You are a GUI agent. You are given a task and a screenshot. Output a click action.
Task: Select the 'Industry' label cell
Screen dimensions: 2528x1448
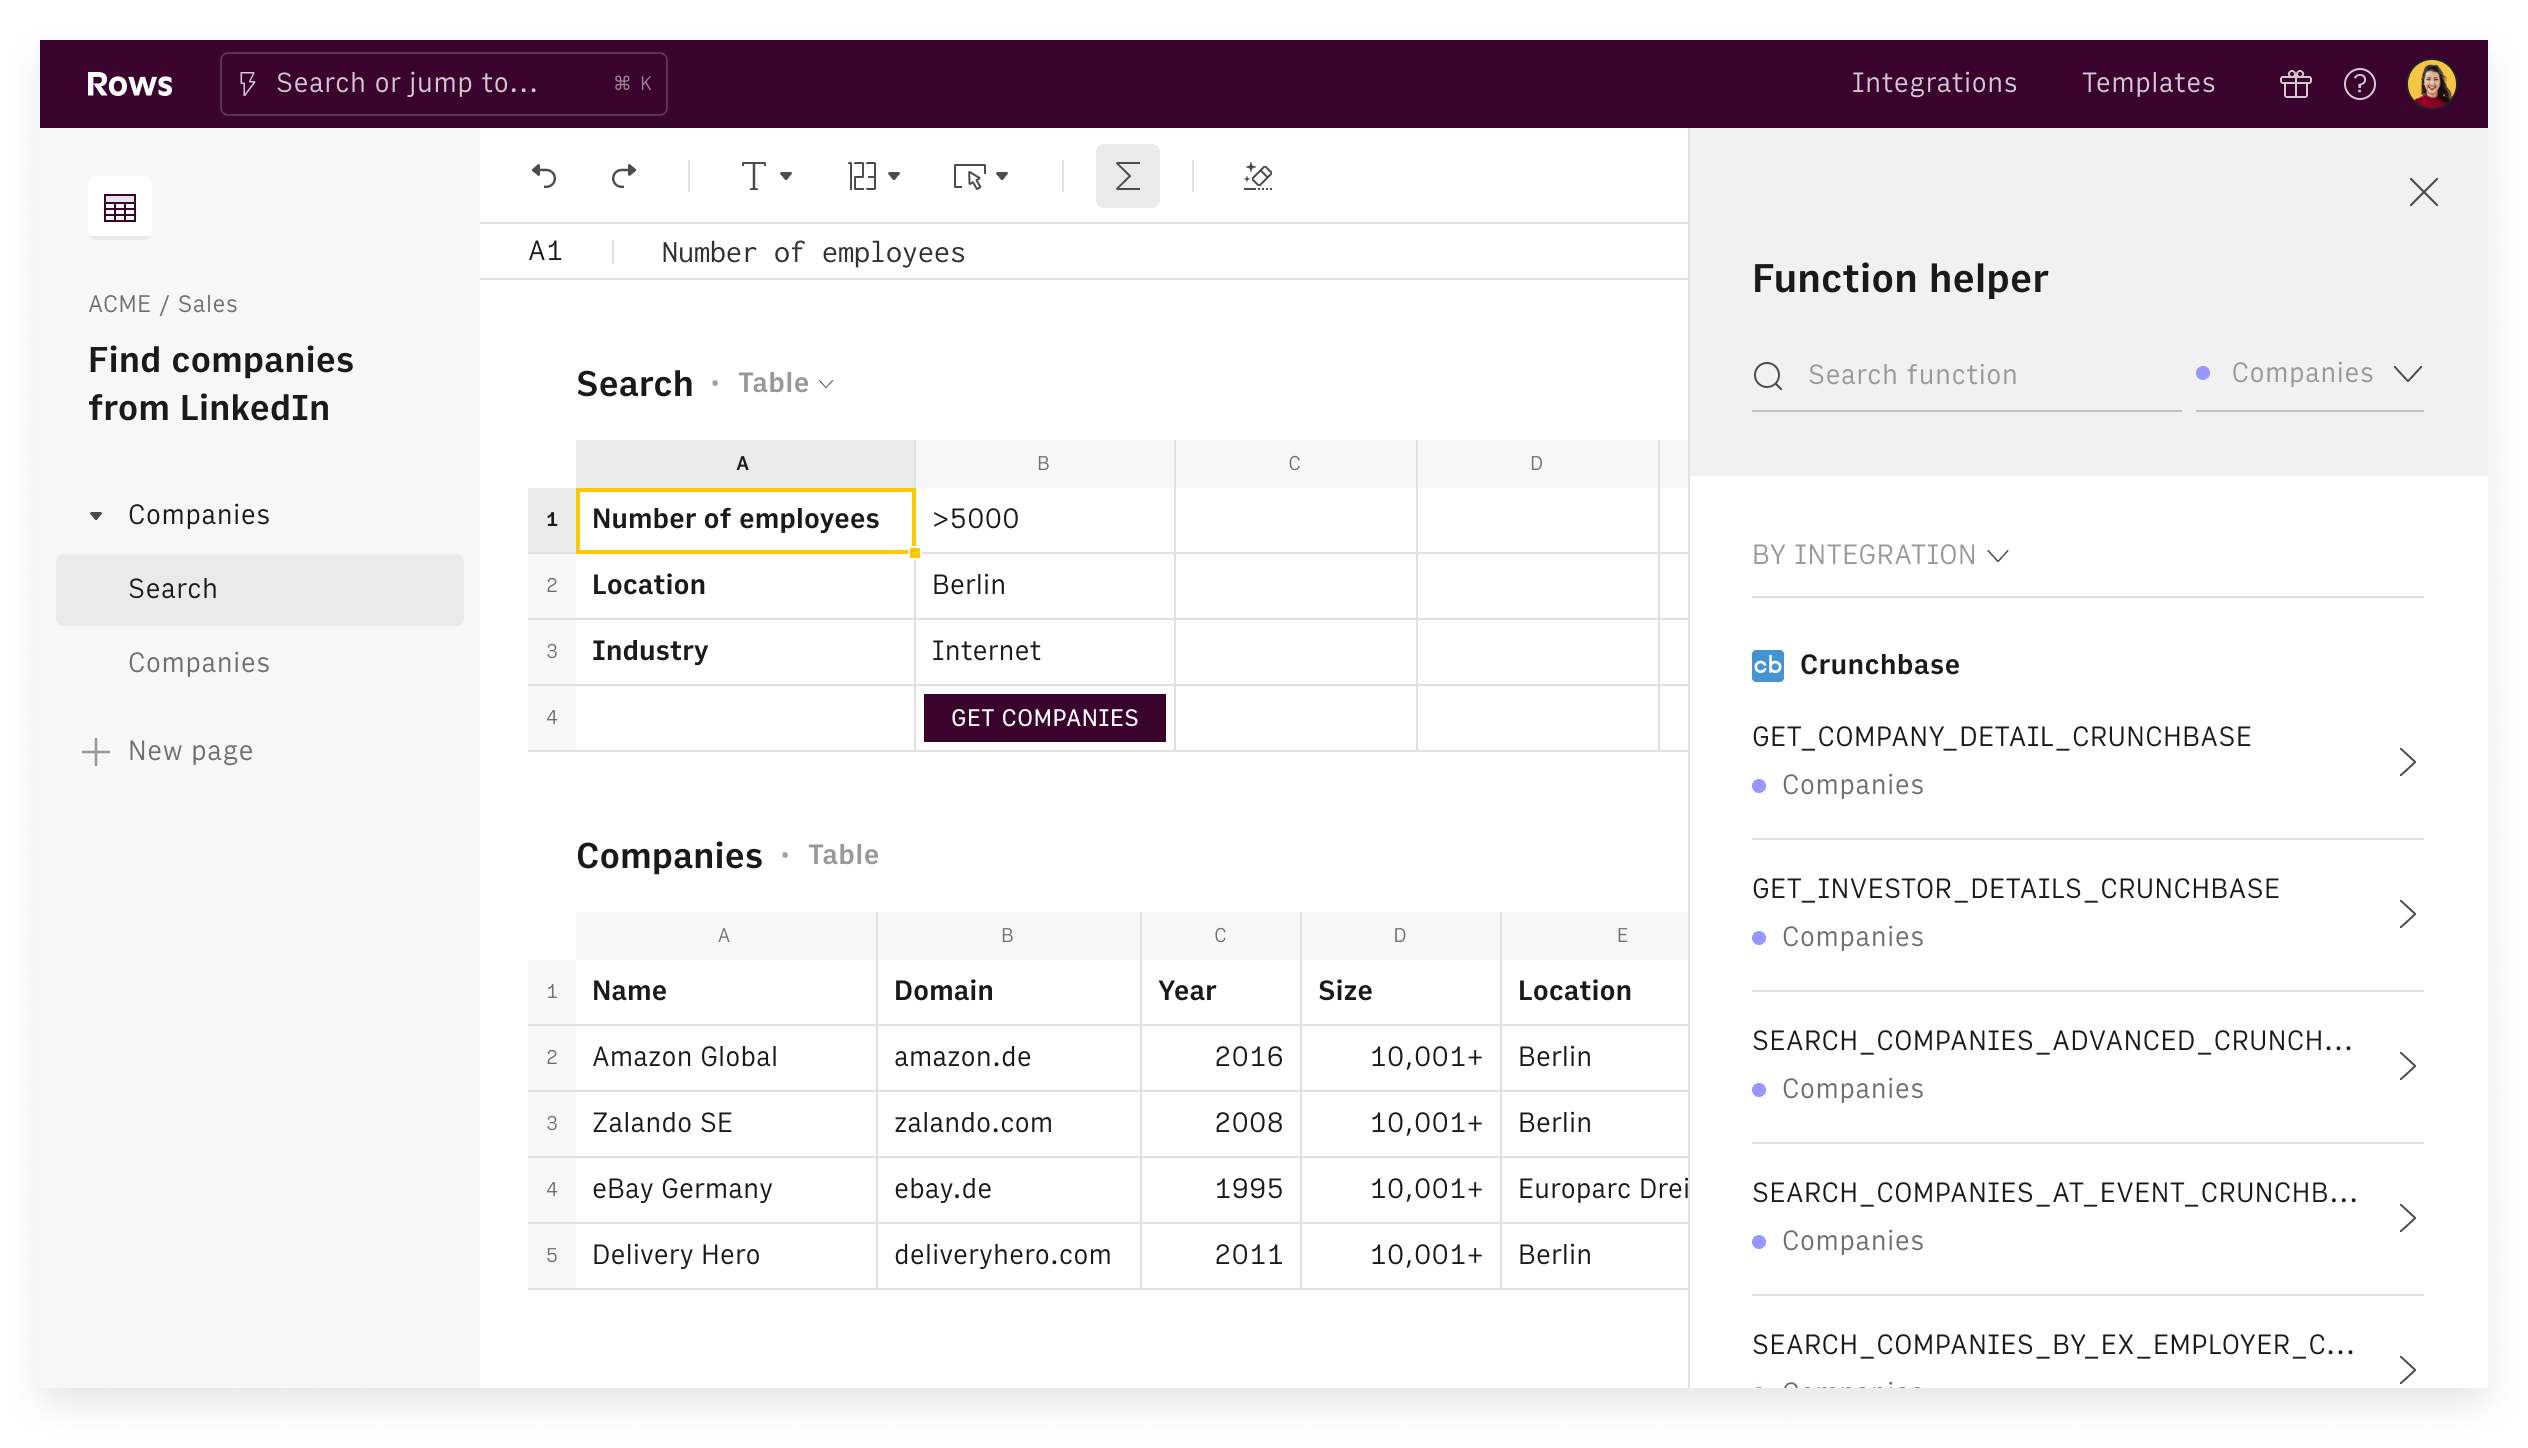click(745, 652)
